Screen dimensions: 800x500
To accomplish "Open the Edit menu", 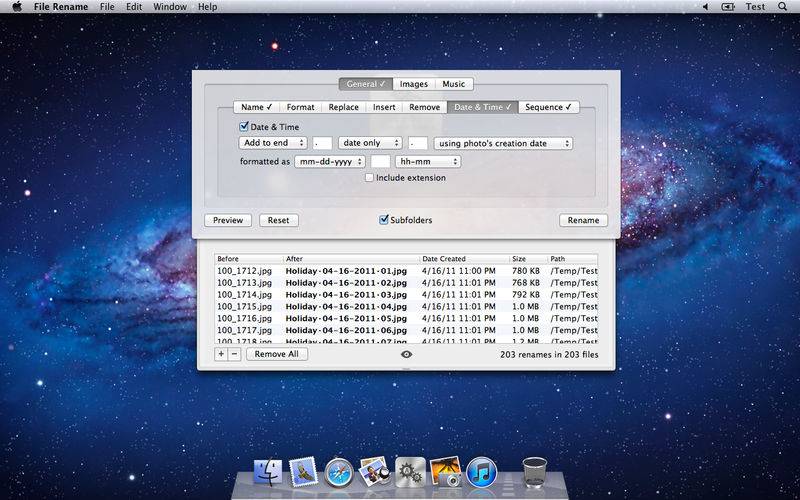I will coord(134,7).
